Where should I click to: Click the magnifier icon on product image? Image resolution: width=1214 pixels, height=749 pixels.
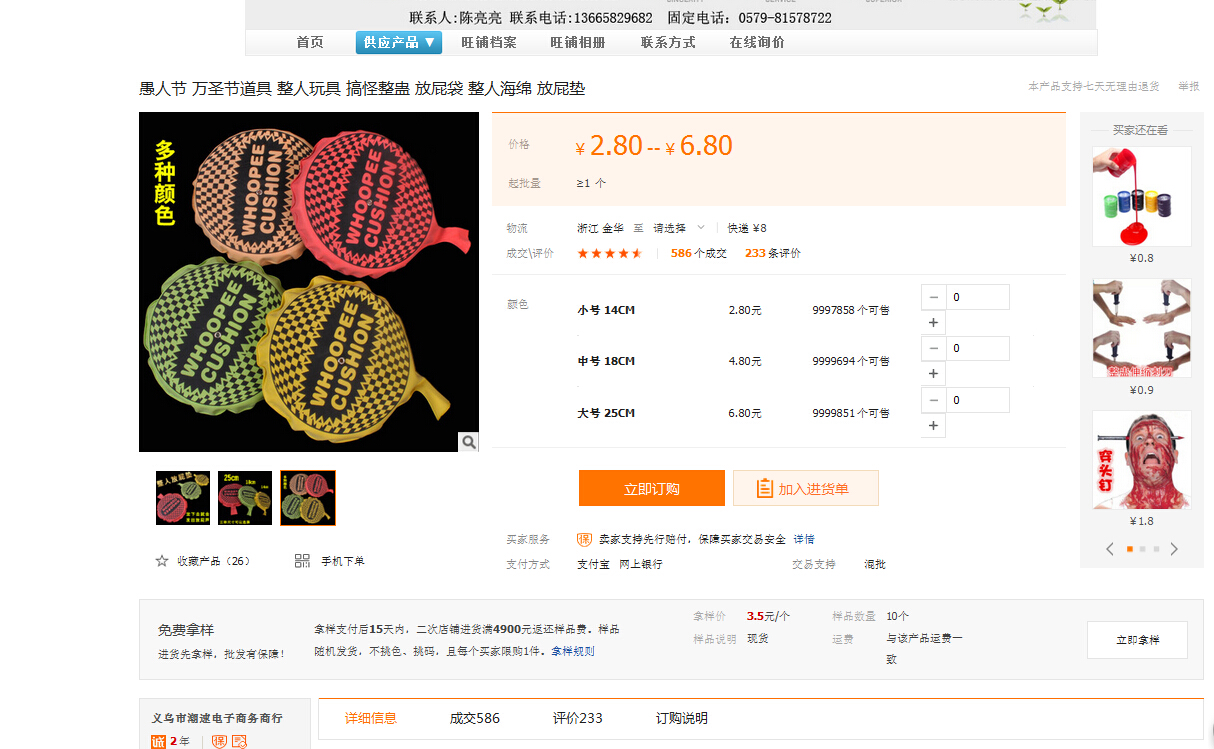(468, 441)
